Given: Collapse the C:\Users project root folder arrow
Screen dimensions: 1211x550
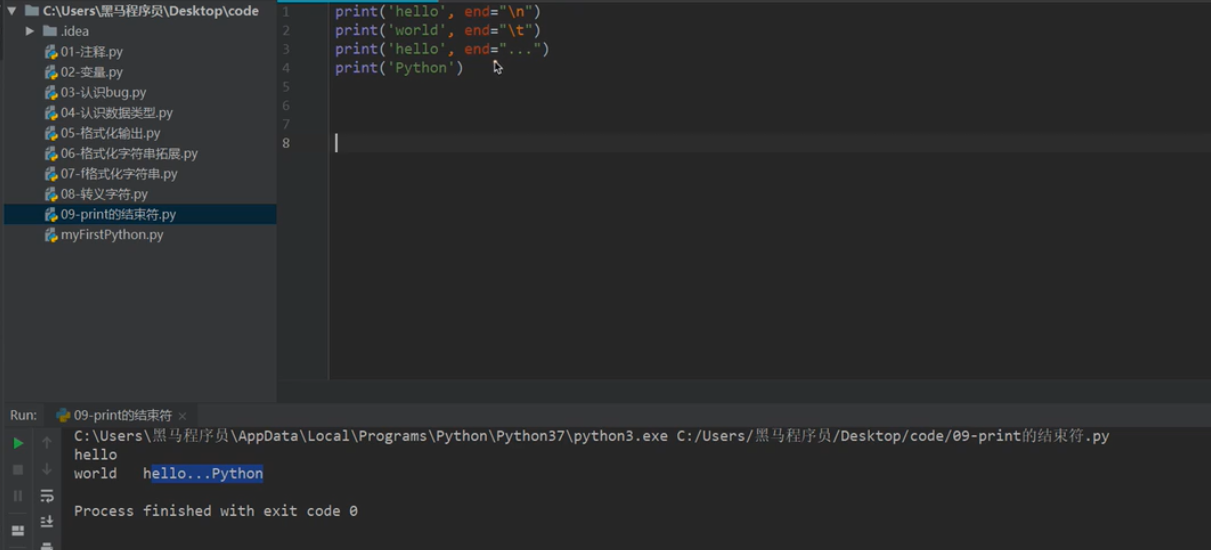Looking at the screenshot, I should pyautogui.click(x=11, y=11).
